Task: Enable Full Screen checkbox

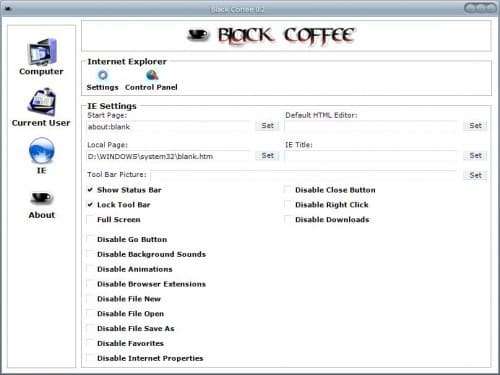Action: 90,219
